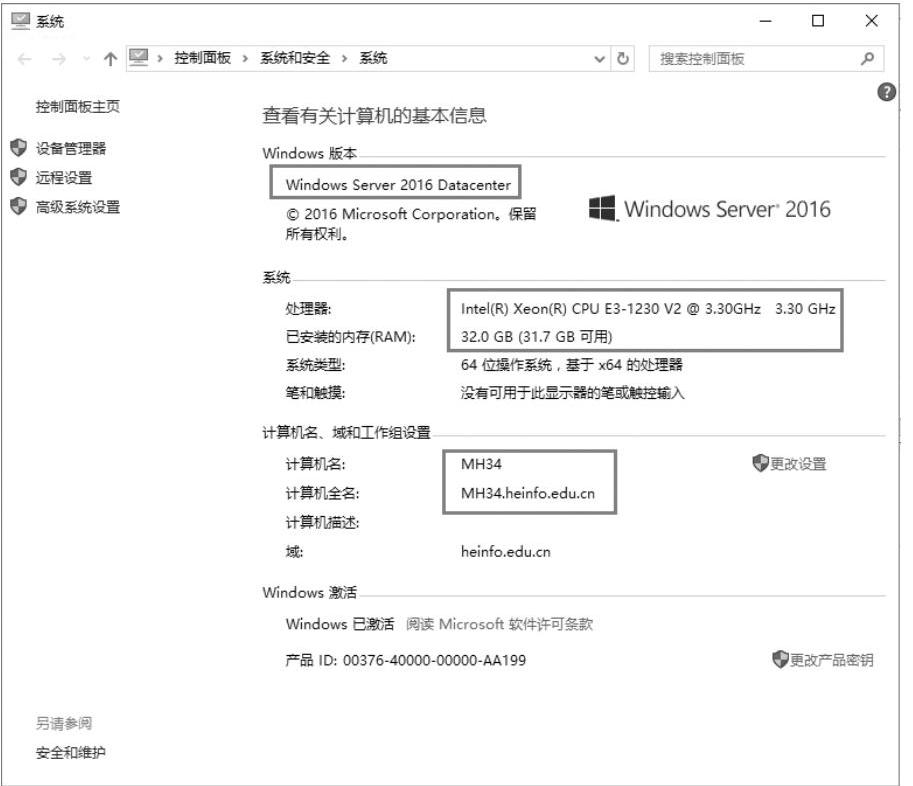Click 系统 in the address bar breadcrumb
Screen dimensions: 913x786
coord(373,58)
